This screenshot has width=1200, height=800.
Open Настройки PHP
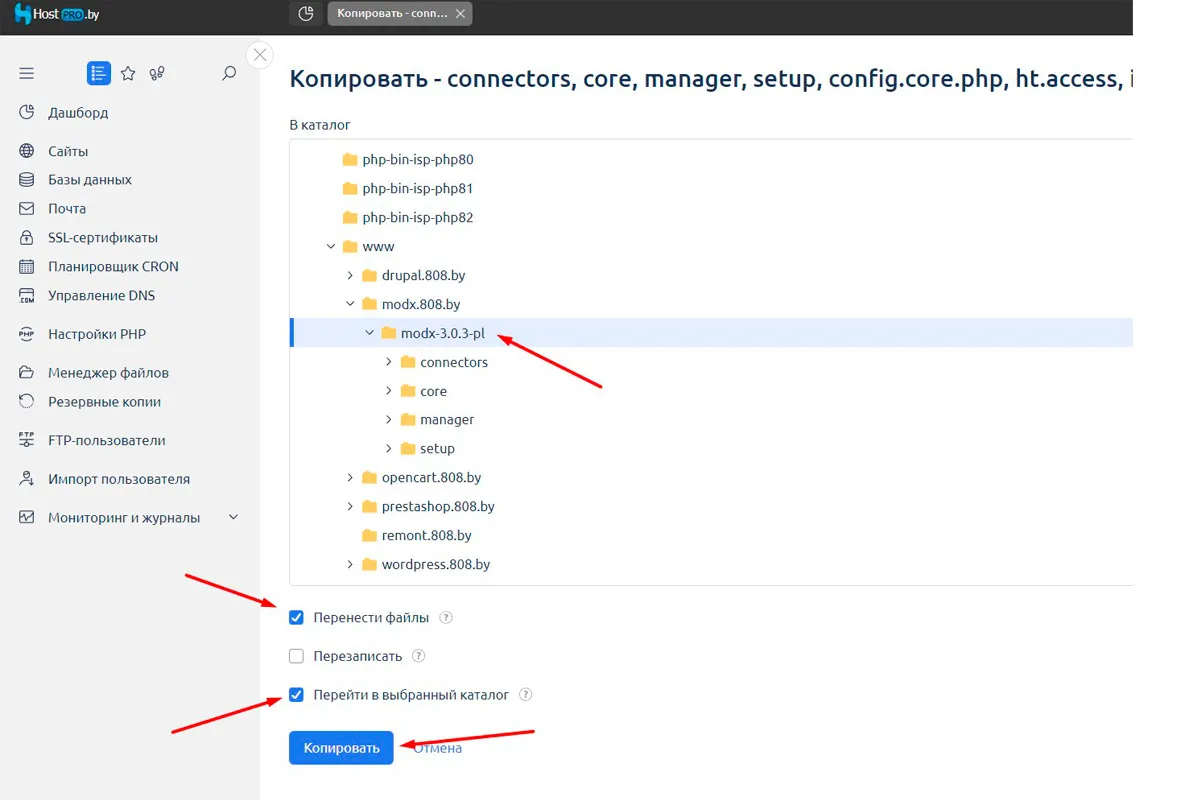97,334
